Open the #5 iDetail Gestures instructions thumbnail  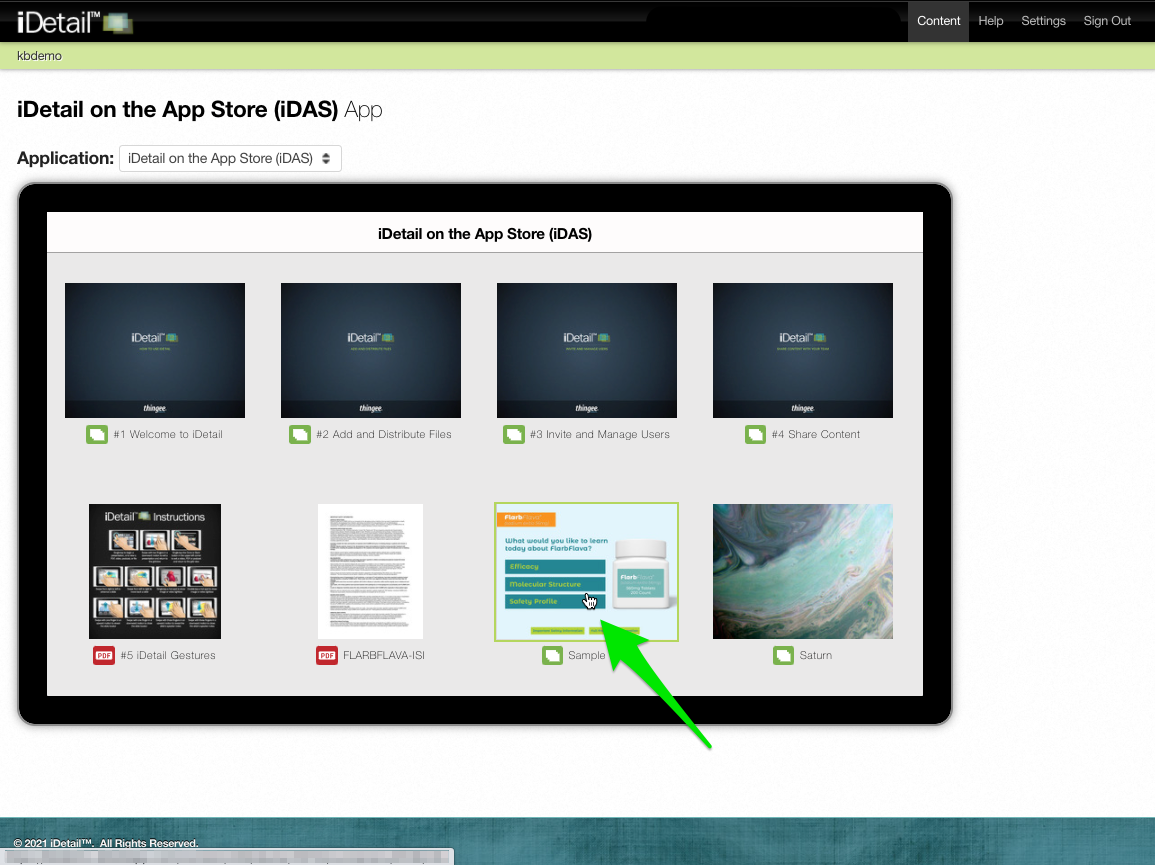coord(155,571)
